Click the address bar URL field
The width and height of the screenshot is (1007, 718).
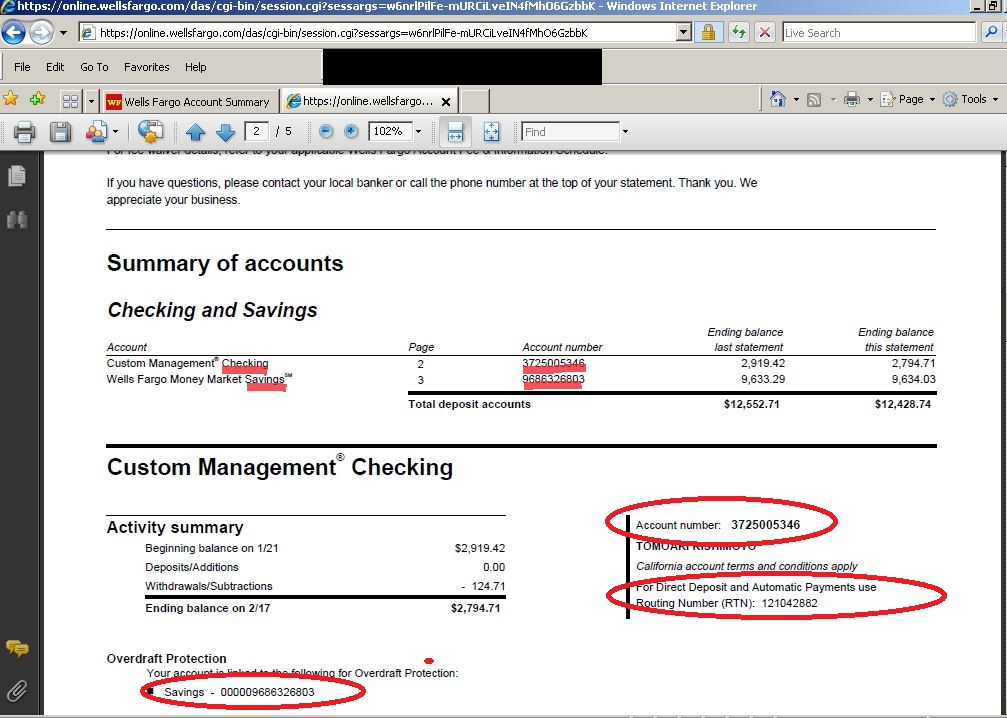pyautogui.click(x=378, y=33)
